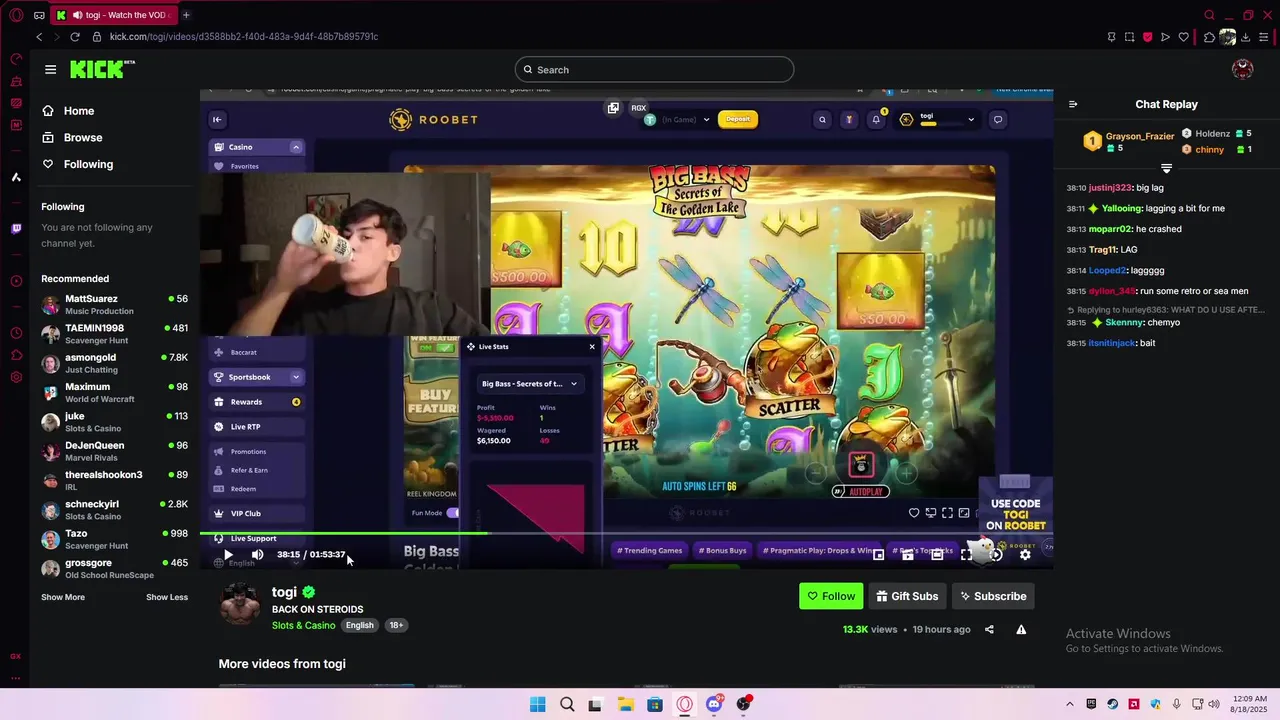Viewport: 1280px width, 720px height.
Task: Follow the togi channel
Action: click(831, 596)
